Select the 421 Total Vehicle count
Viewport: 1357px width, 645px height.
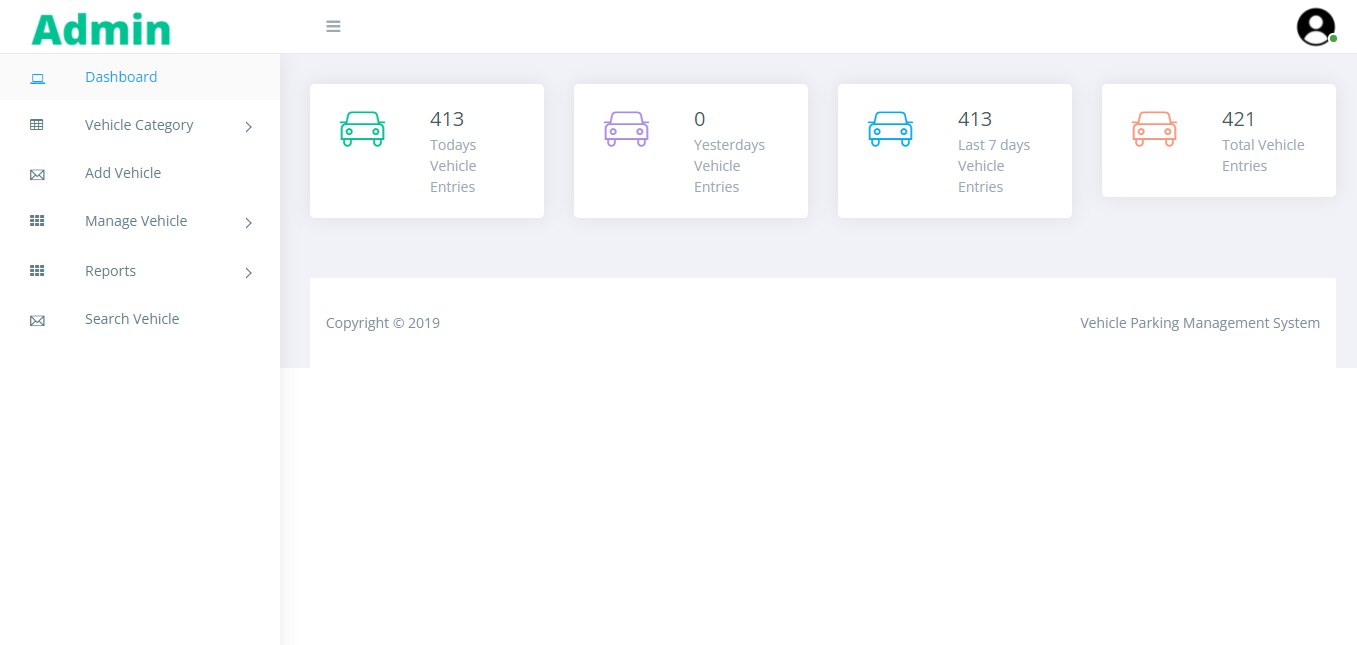(1238, 119)
